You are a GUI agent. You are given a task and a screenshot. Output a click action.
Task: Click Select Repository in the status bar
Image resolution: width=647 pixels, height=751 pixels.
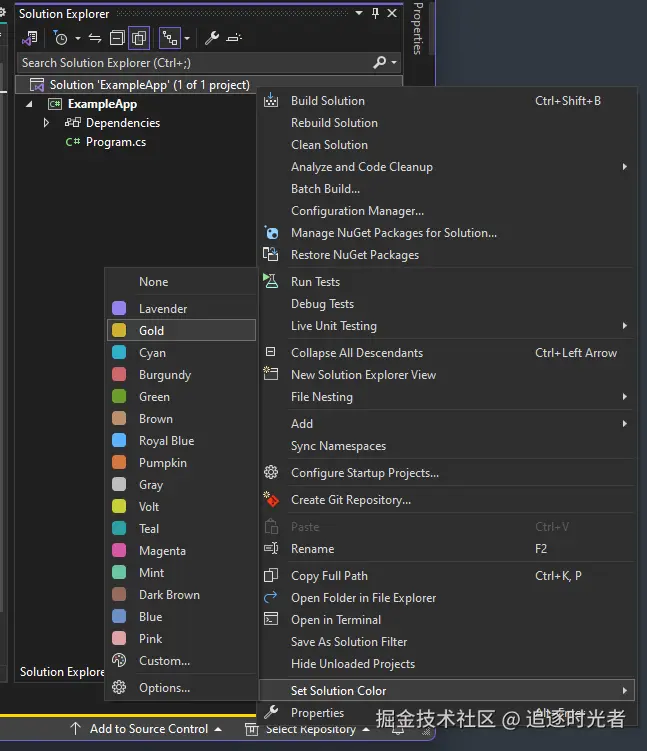[310, 729]
